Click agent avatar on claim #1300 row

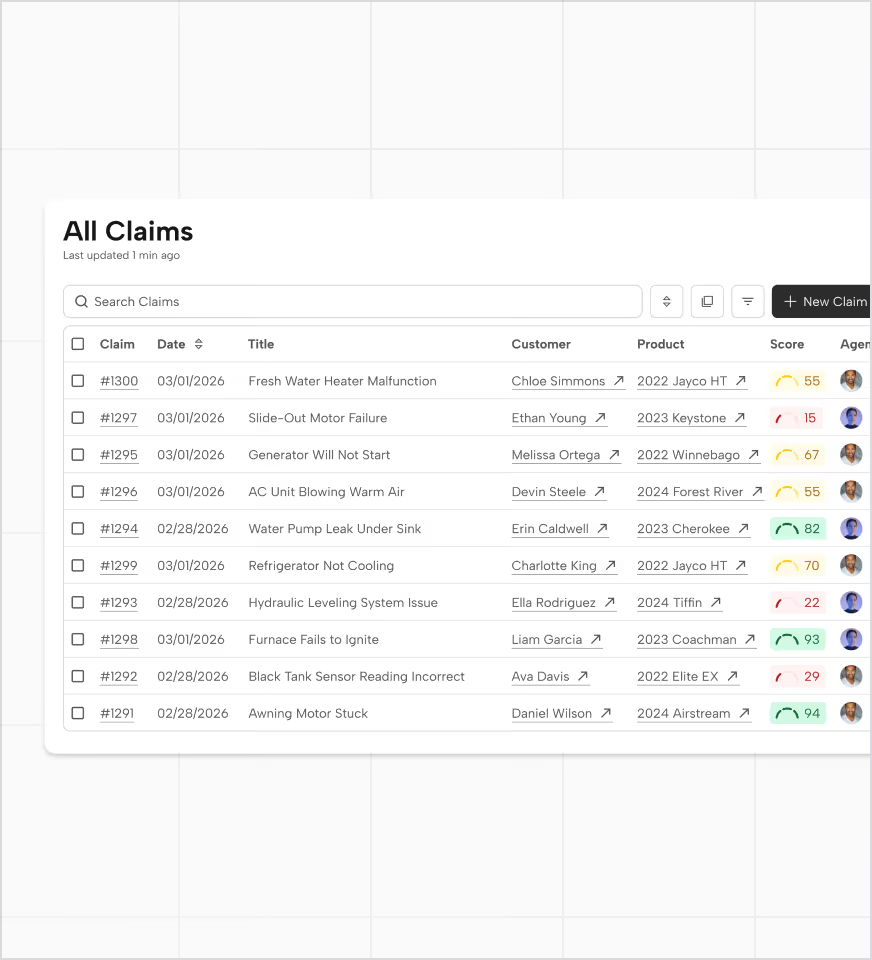(x=851, y=381)
